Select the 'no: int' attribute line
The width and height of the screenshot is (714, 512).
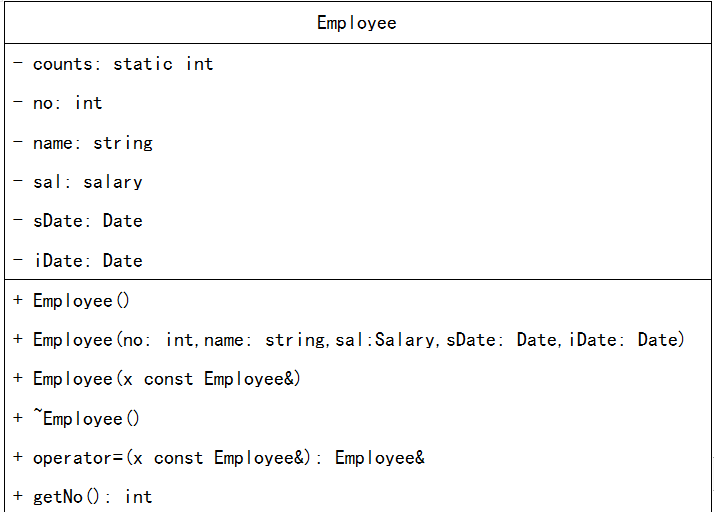[58, 103]
